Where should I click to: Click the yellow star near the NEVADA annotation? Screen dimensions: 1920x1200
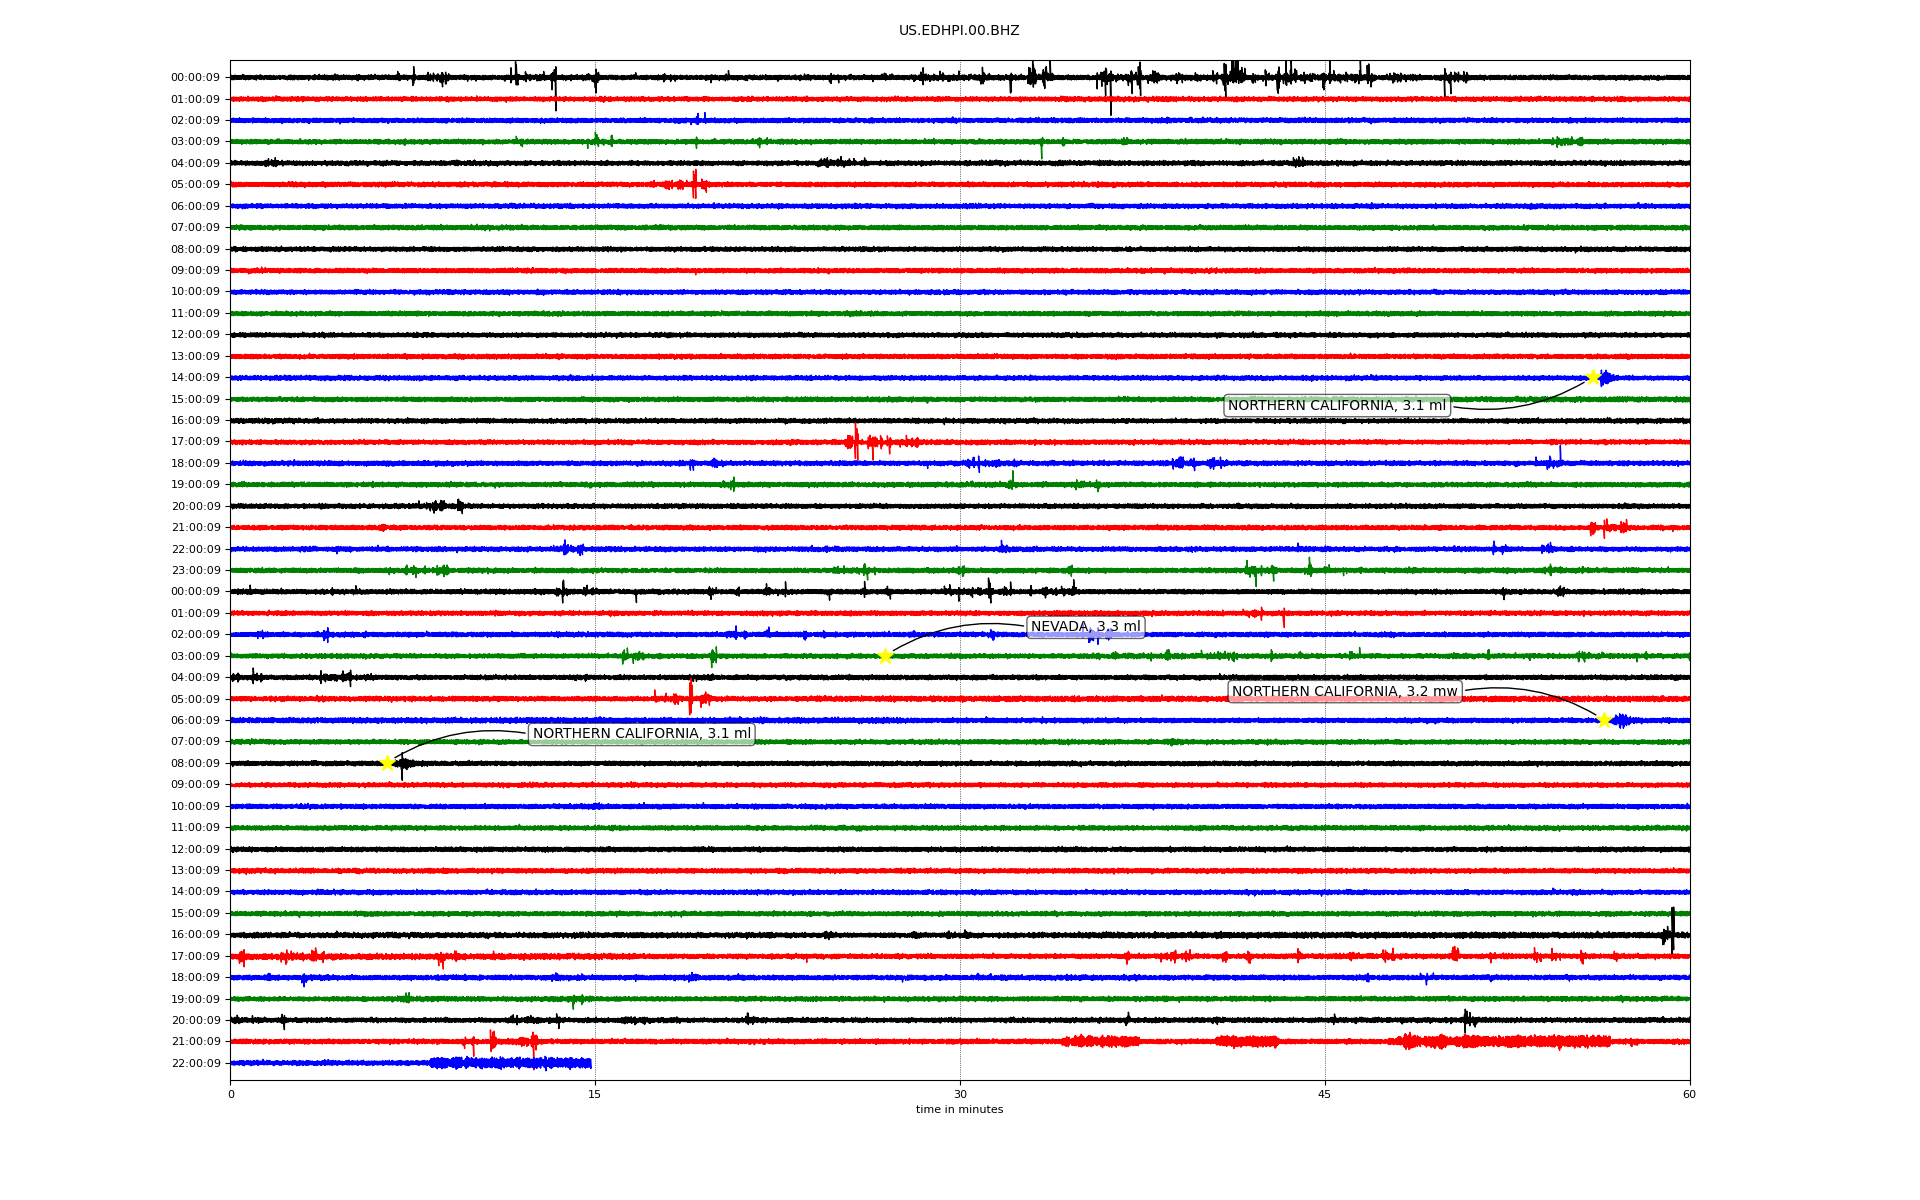tap(885, 656)
